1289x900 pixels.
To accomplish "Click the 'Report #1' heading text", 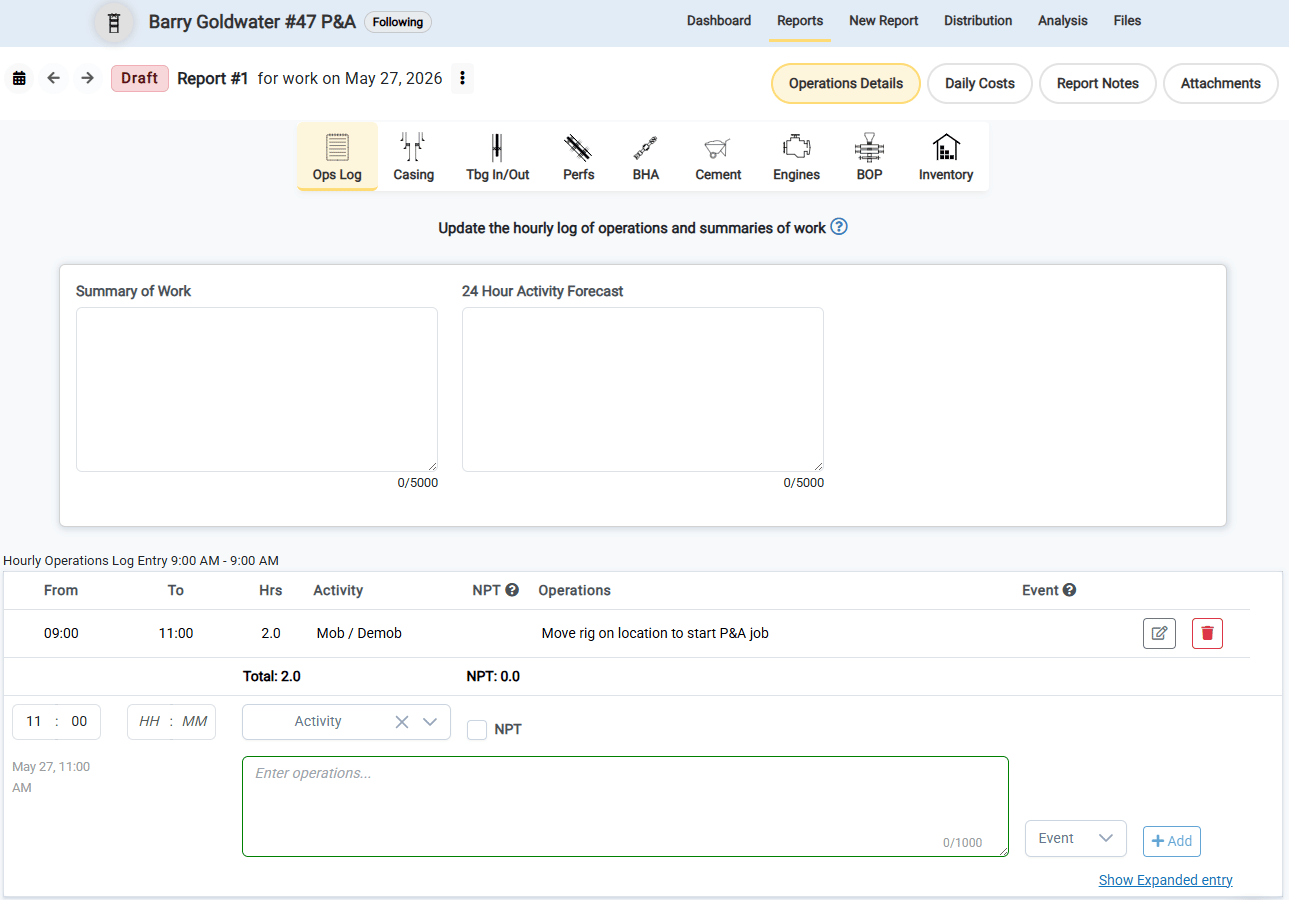I will [213, 78].
